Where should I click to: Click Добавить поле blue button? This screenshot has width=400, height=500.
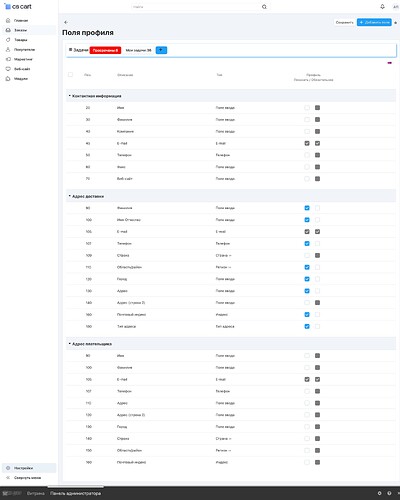[x=374, y=22]
